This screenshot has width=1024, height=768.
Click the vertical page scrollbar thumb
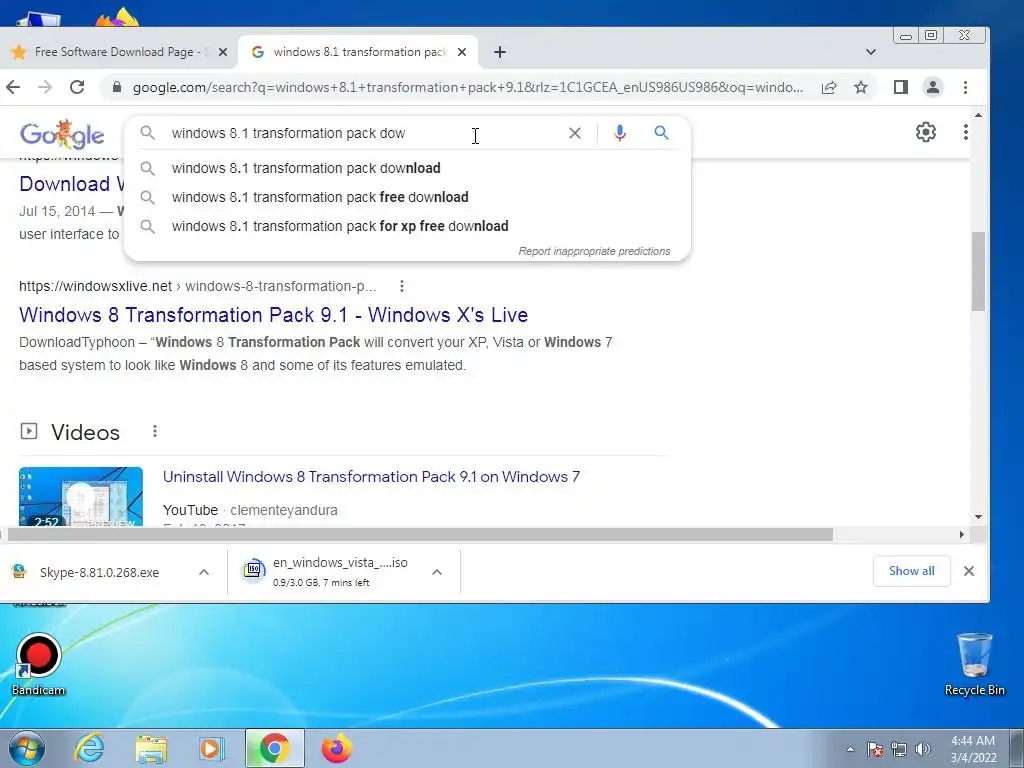(x=978, y=271)
